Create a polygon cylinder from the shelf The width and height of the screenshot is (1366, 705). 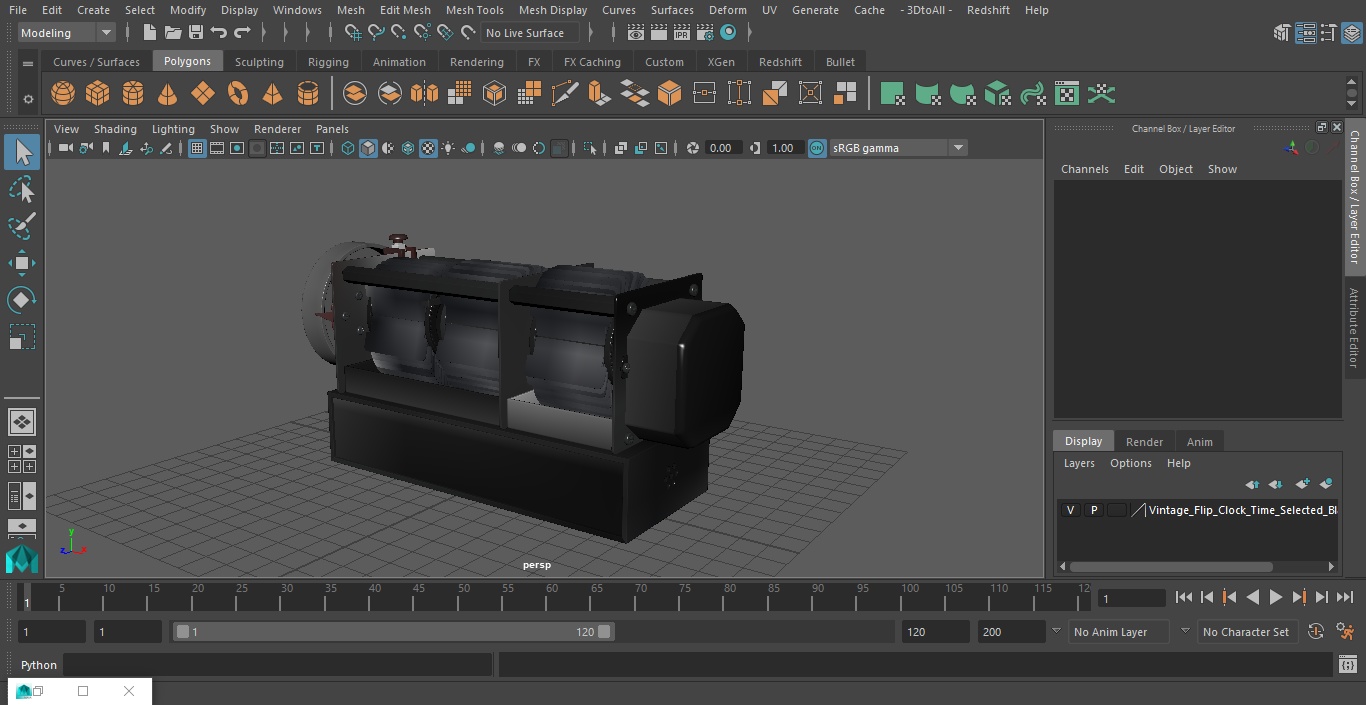coord(133,94)
